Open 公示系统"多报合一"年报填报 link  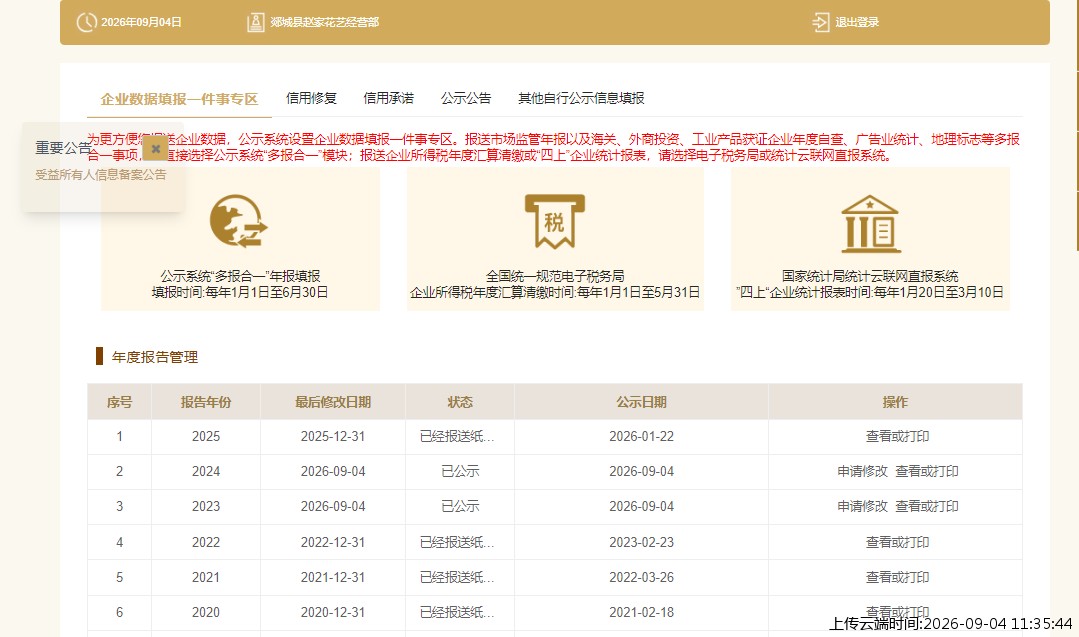240,276
